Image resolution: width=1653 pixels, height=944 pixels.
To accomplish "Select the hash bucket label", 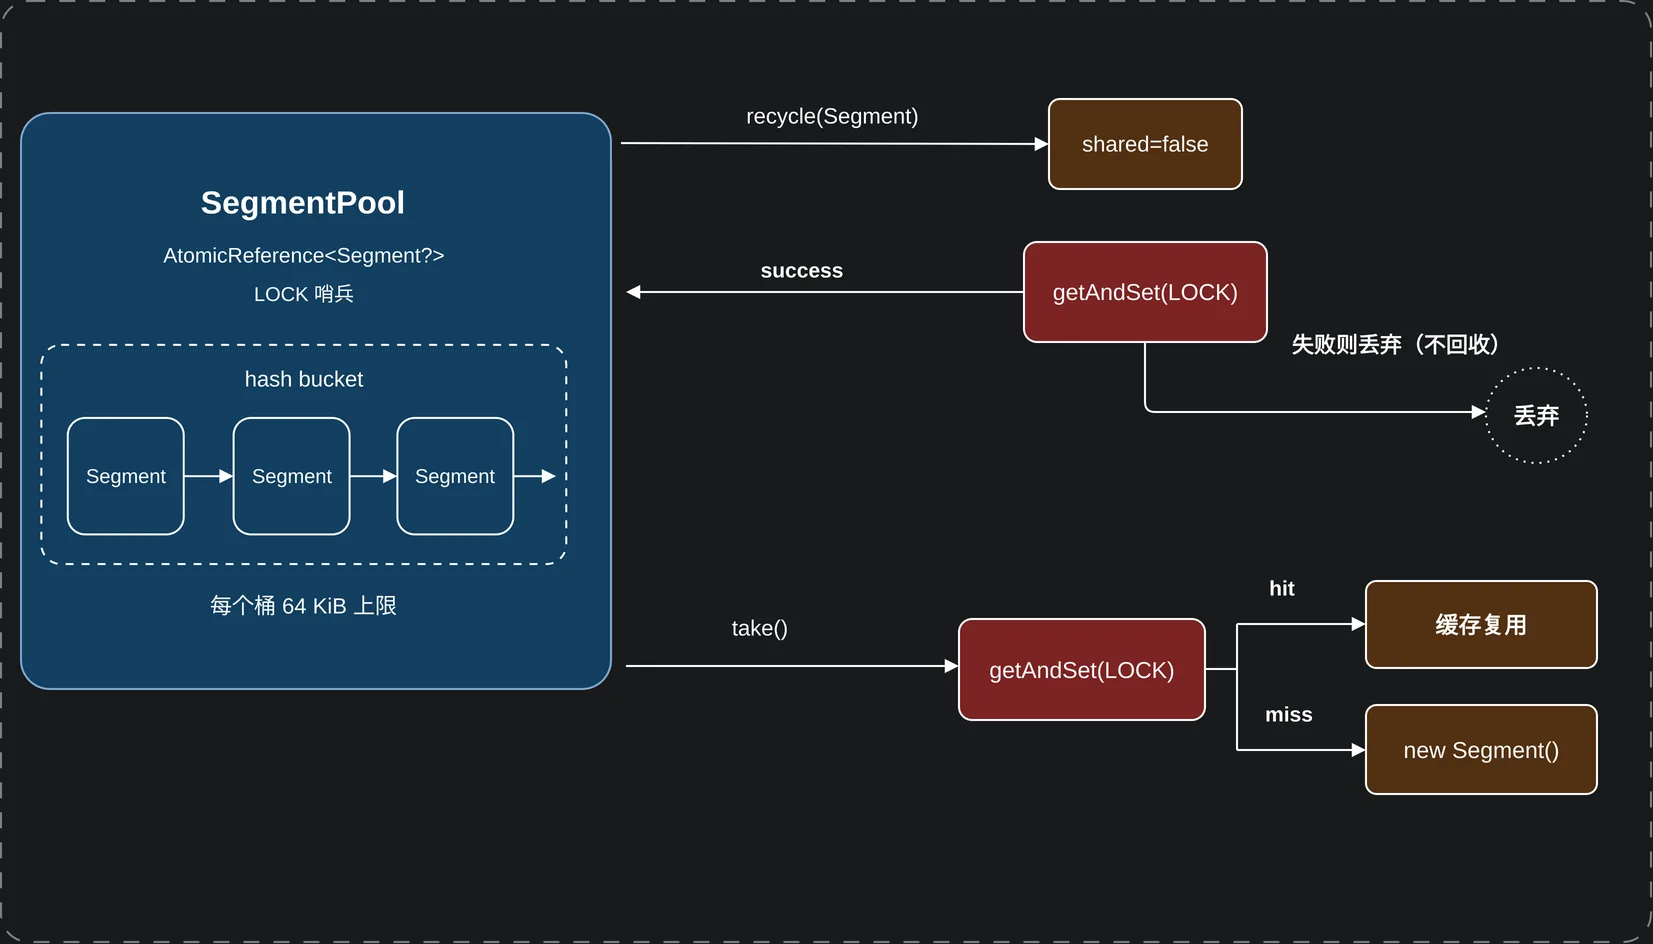I will click(x=304, y=379).
